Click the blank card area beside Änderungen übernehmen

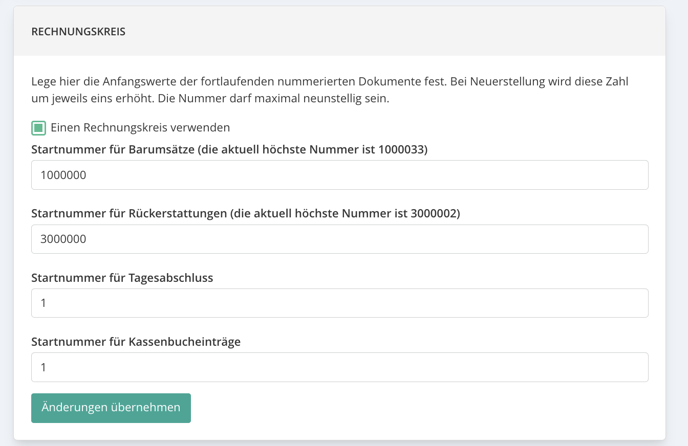click(417, 408)
